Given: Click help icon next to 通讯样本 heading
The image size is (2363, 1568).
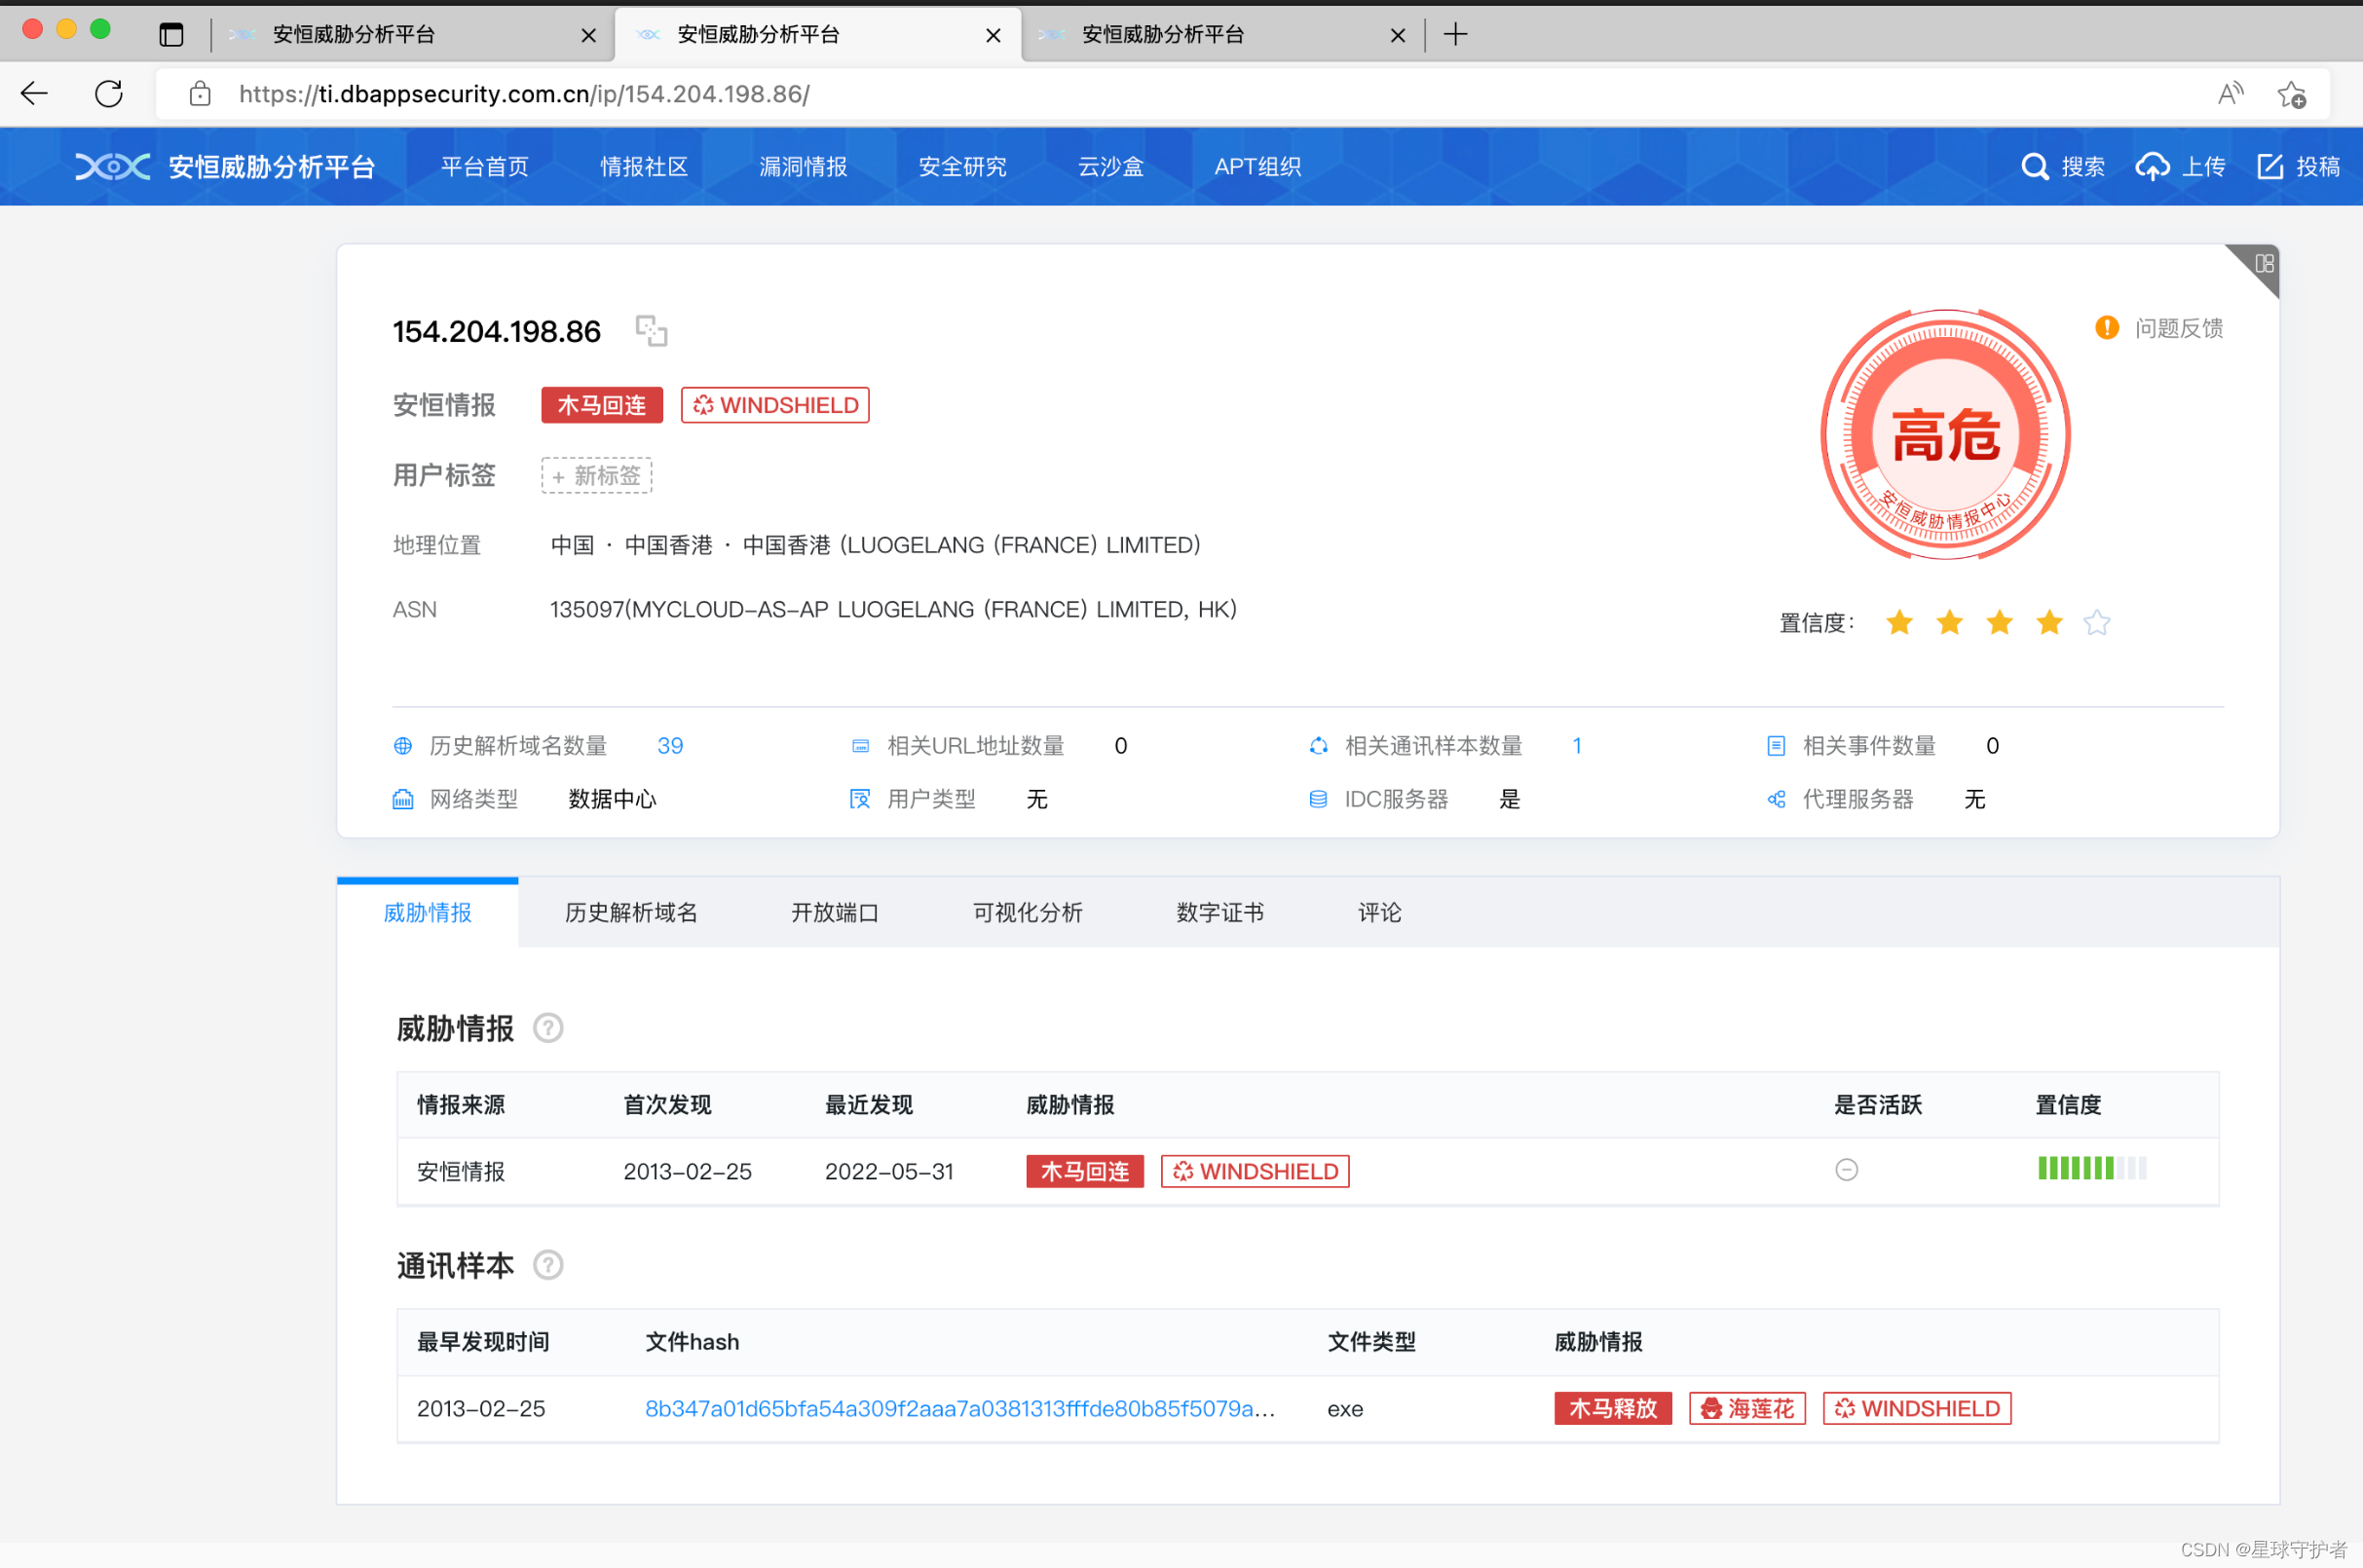Looking at the screenshot, I should (548, 1265).
